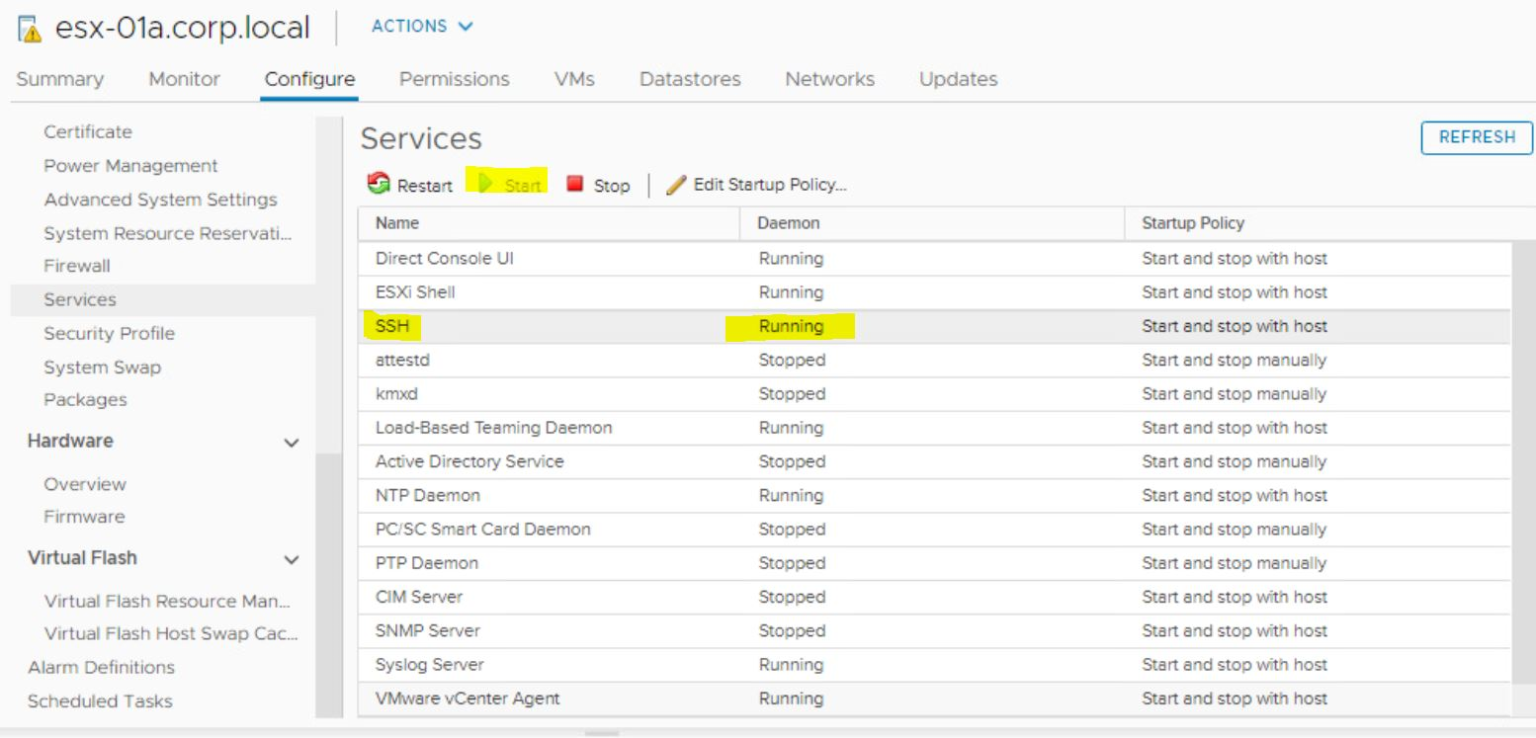
Task: Click the red Stop service icon
Action: (x=573, y=184)
